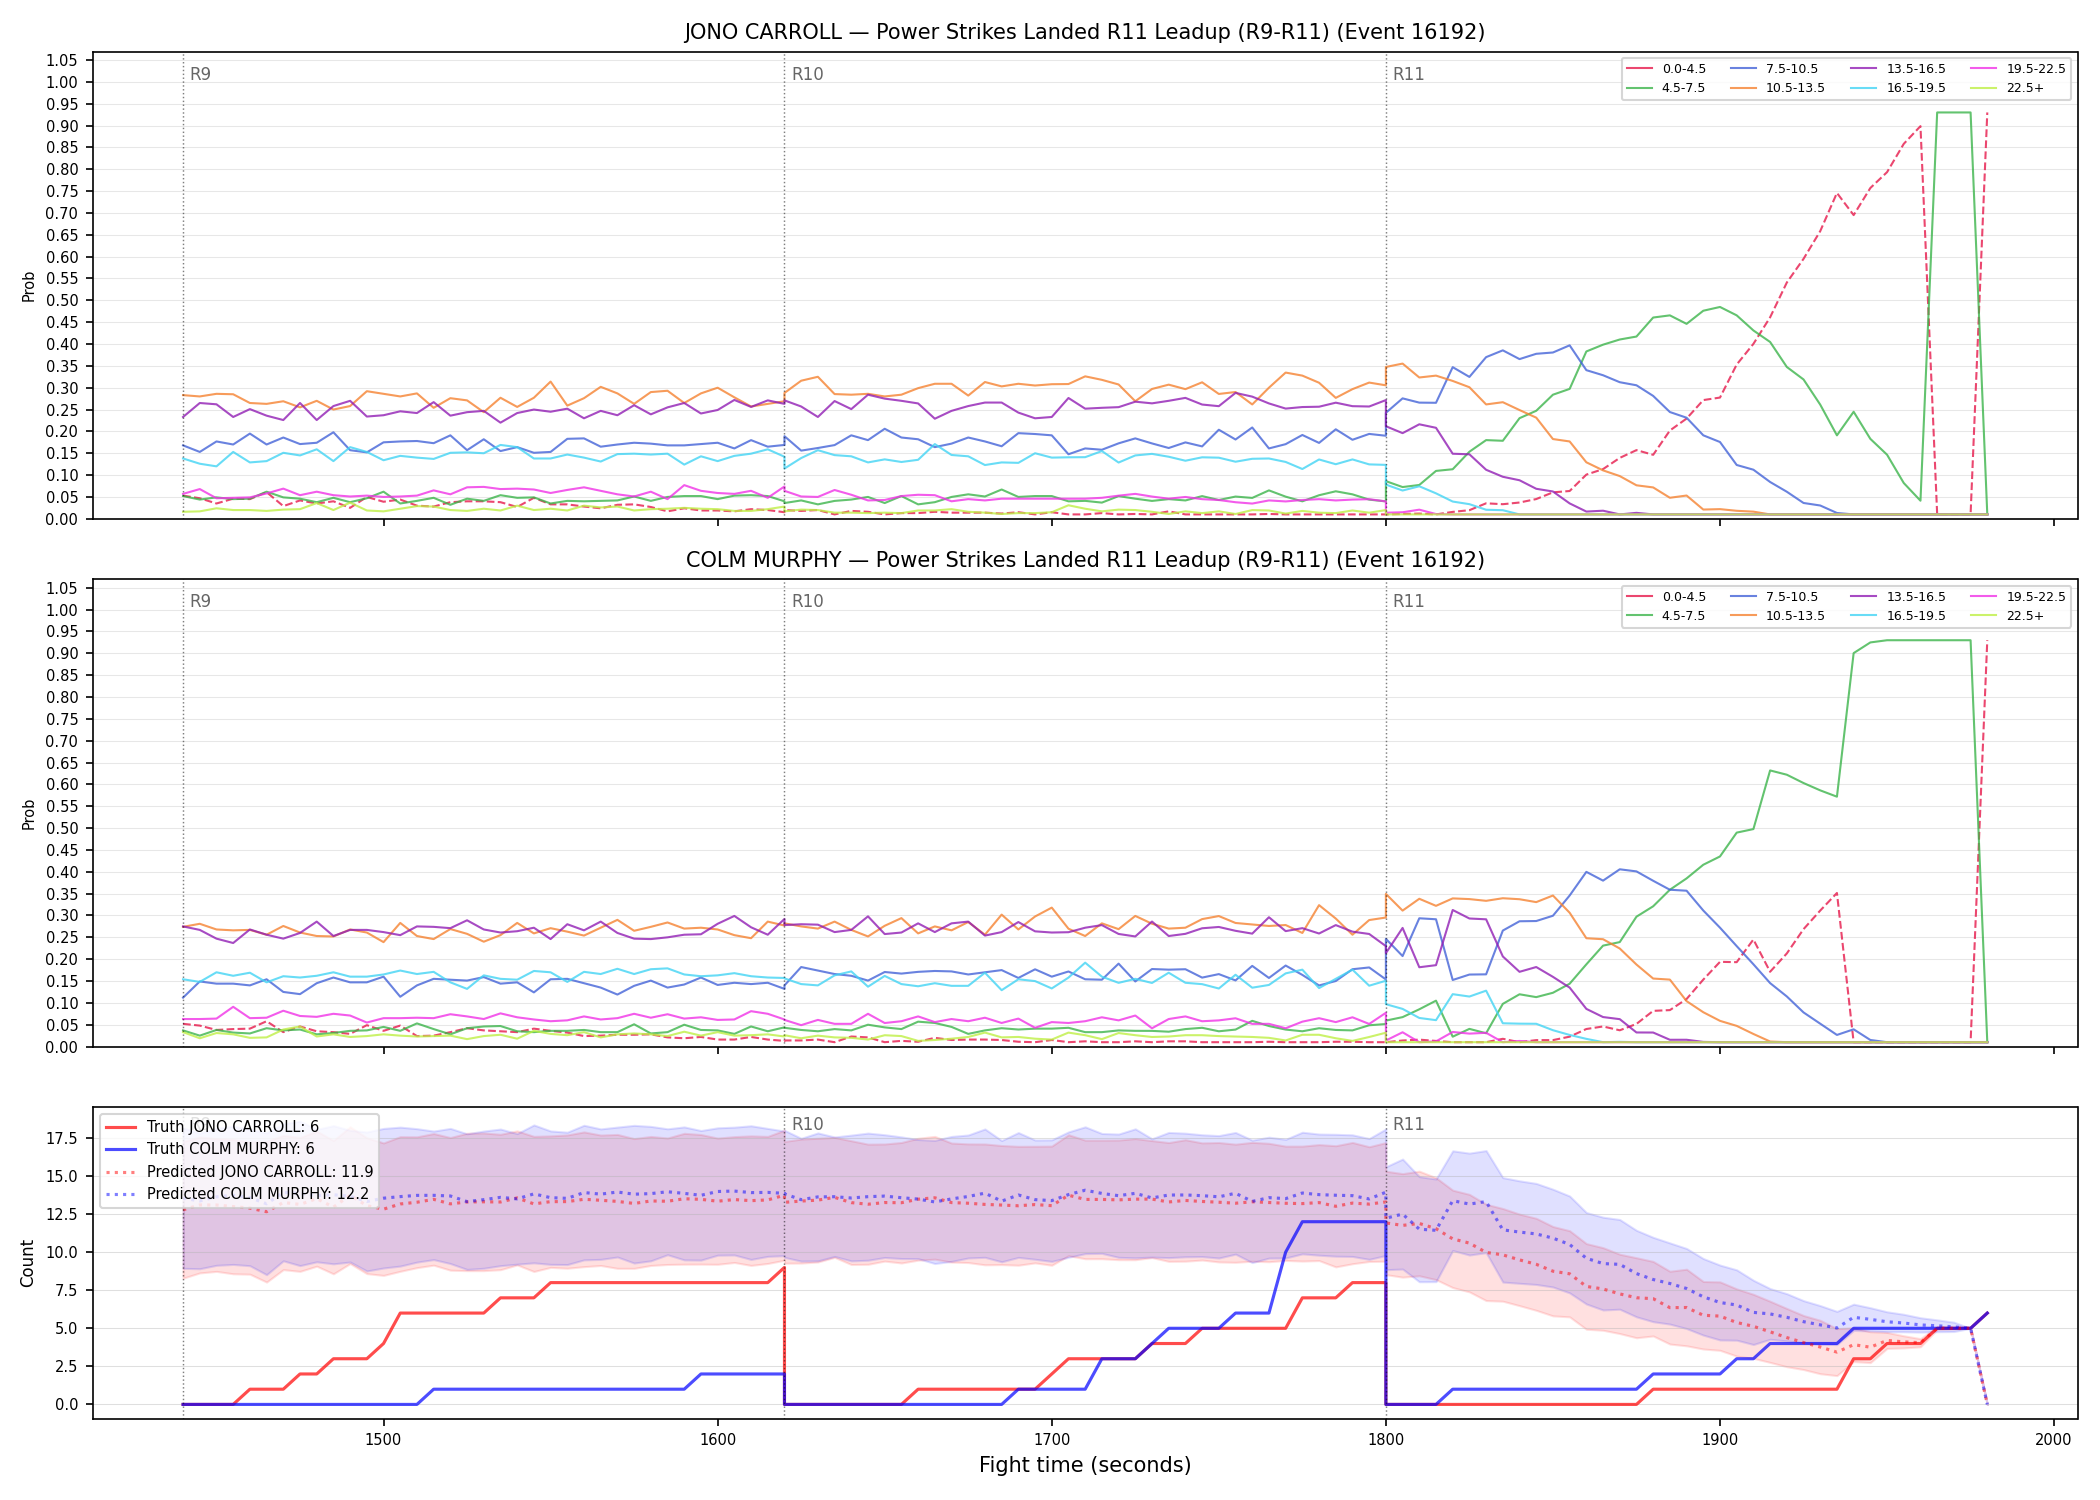Select '0.0-4.5' legend entry in Jono Carroll chart
Screen dimensions: 2100x1500
(1667, 69)
